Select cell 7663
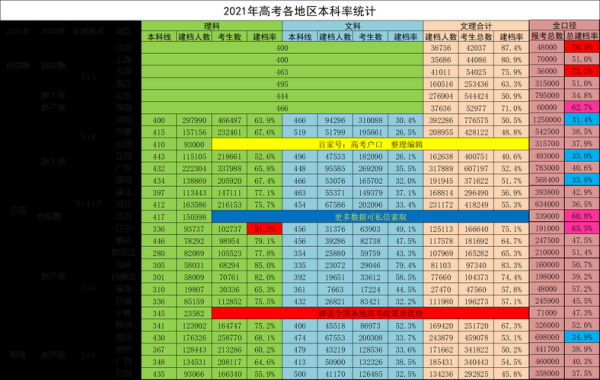Image resolution: width=600 pixels, height=380 pixels. 335,289
